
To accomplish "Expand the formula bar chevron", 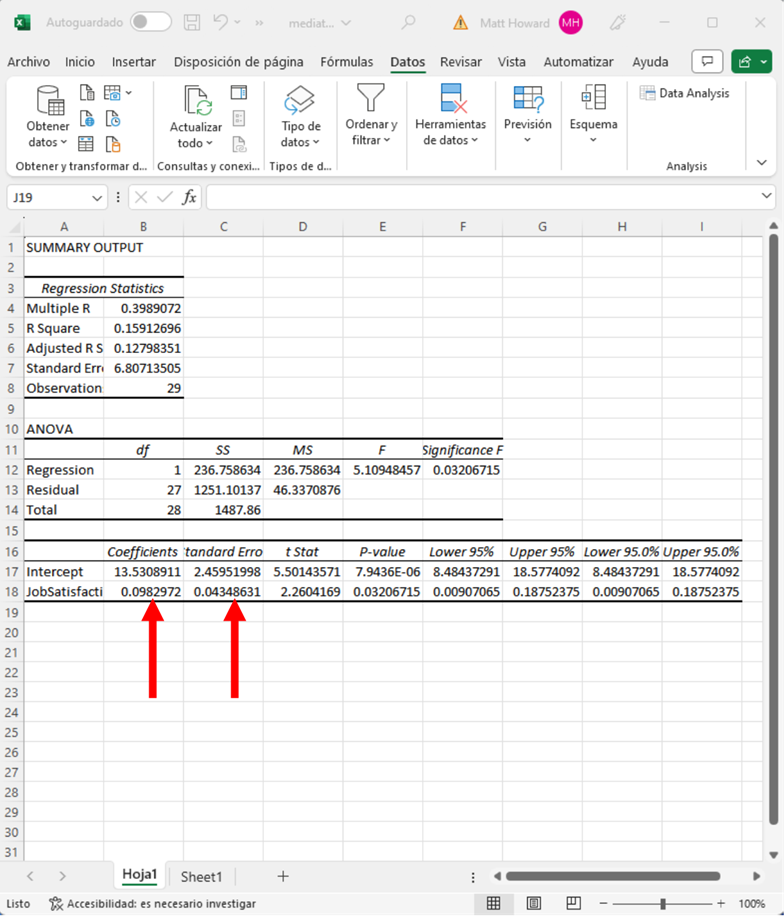I will click(x=767, y=197).
